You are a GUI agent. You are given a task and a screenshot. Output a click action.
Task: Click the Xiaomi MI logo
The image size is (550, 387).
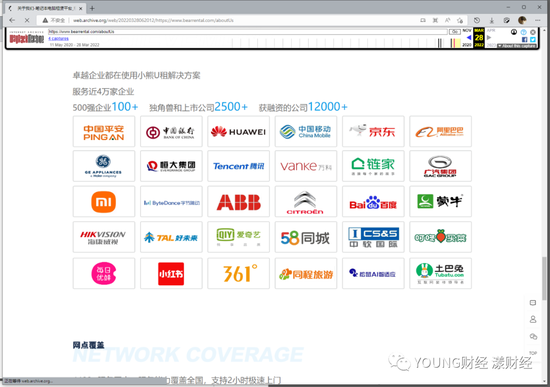[x=103, y=202]
